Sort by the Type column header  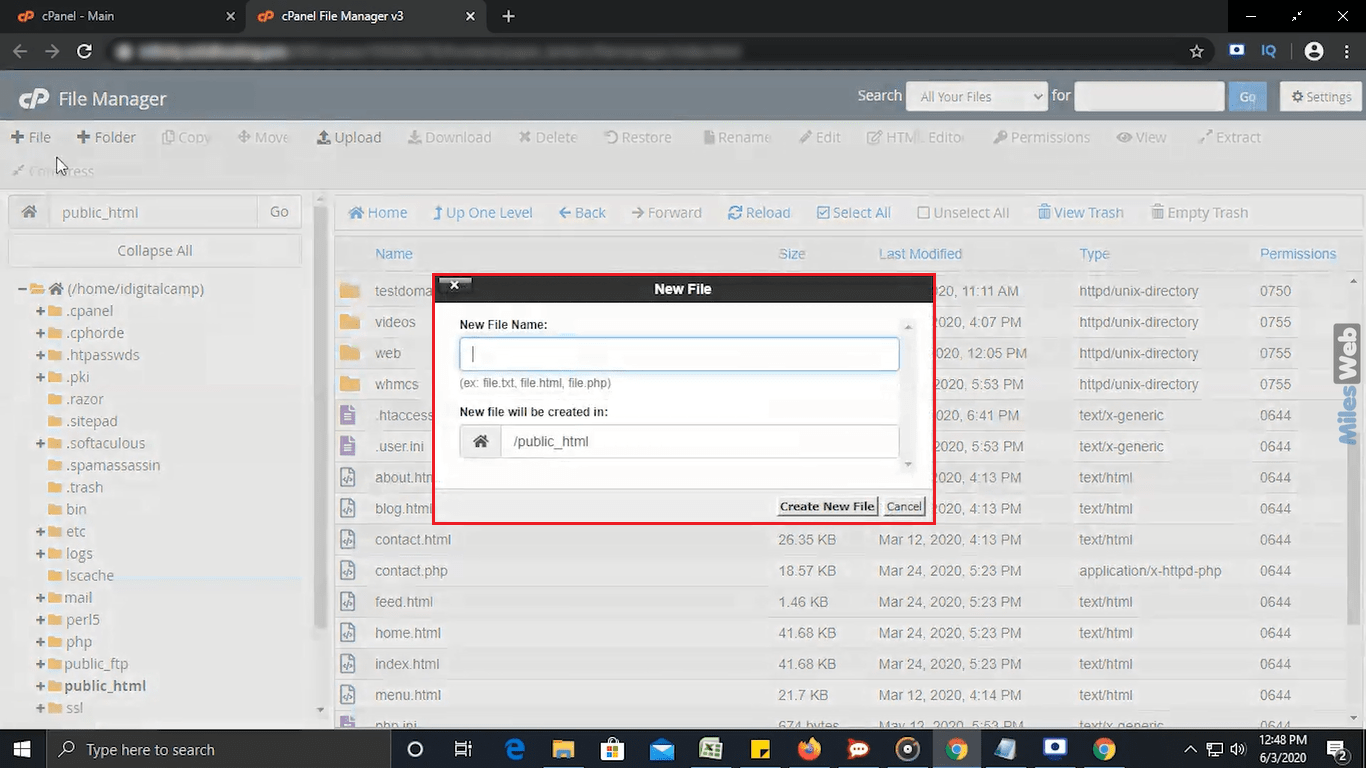click(1094, 254)
